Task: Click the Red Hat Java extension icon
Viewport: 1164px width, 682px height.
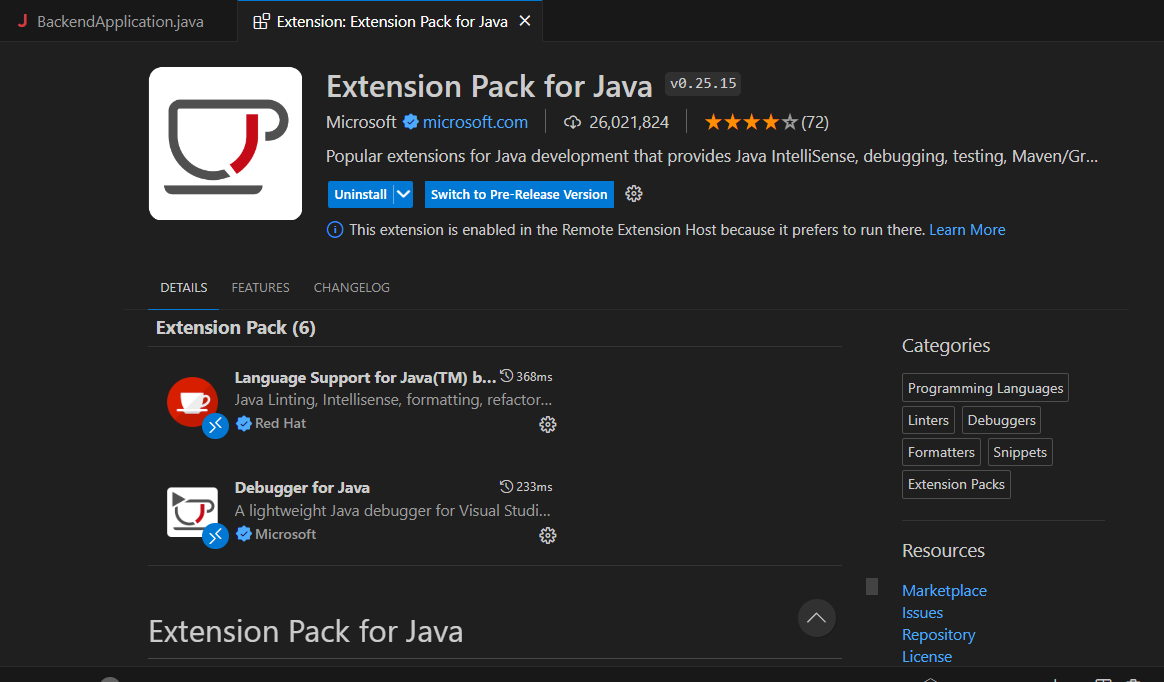Action: pos(192,402)
